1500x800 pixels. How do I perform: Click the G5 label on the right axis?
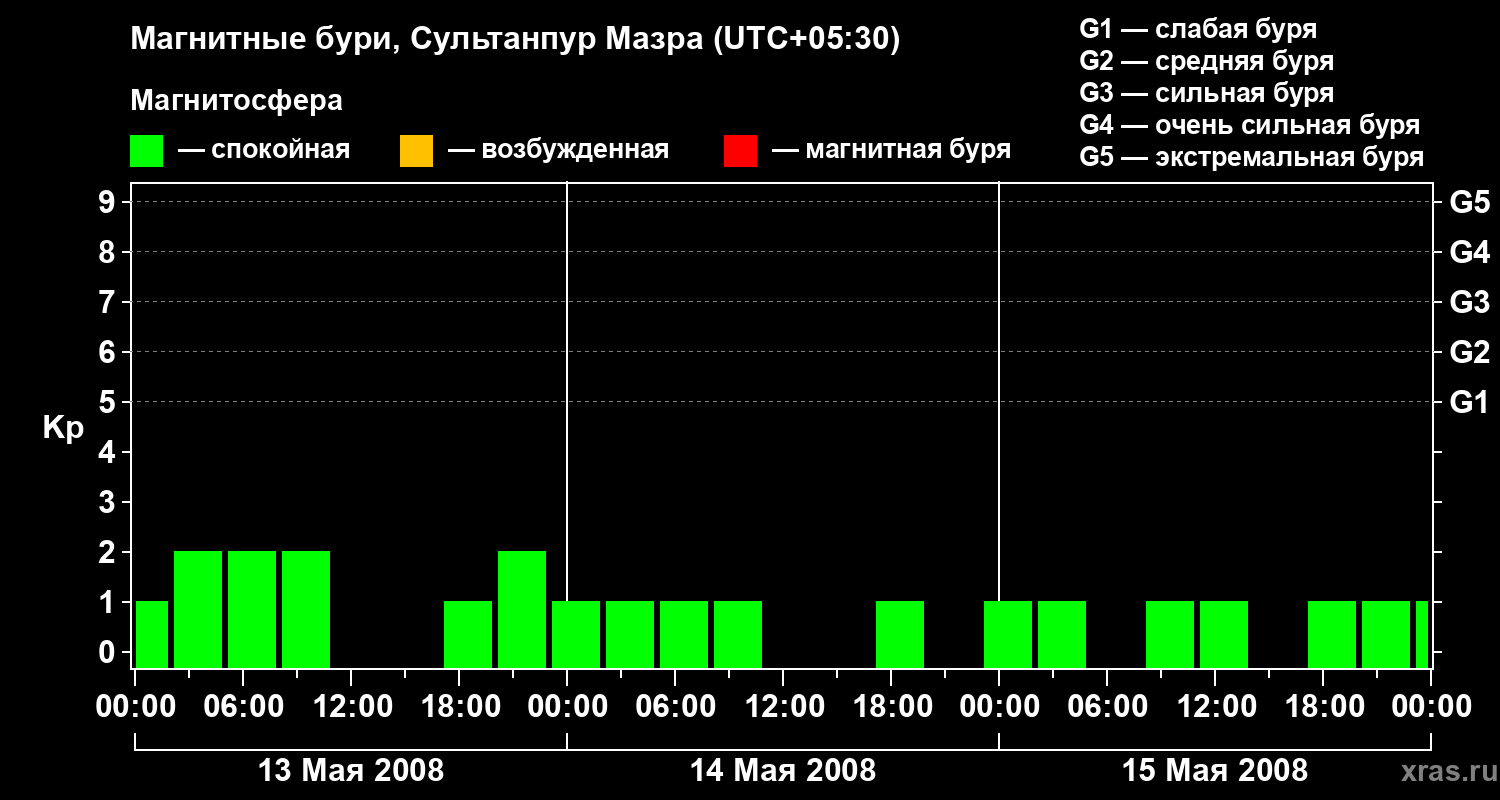point(1469,203)
